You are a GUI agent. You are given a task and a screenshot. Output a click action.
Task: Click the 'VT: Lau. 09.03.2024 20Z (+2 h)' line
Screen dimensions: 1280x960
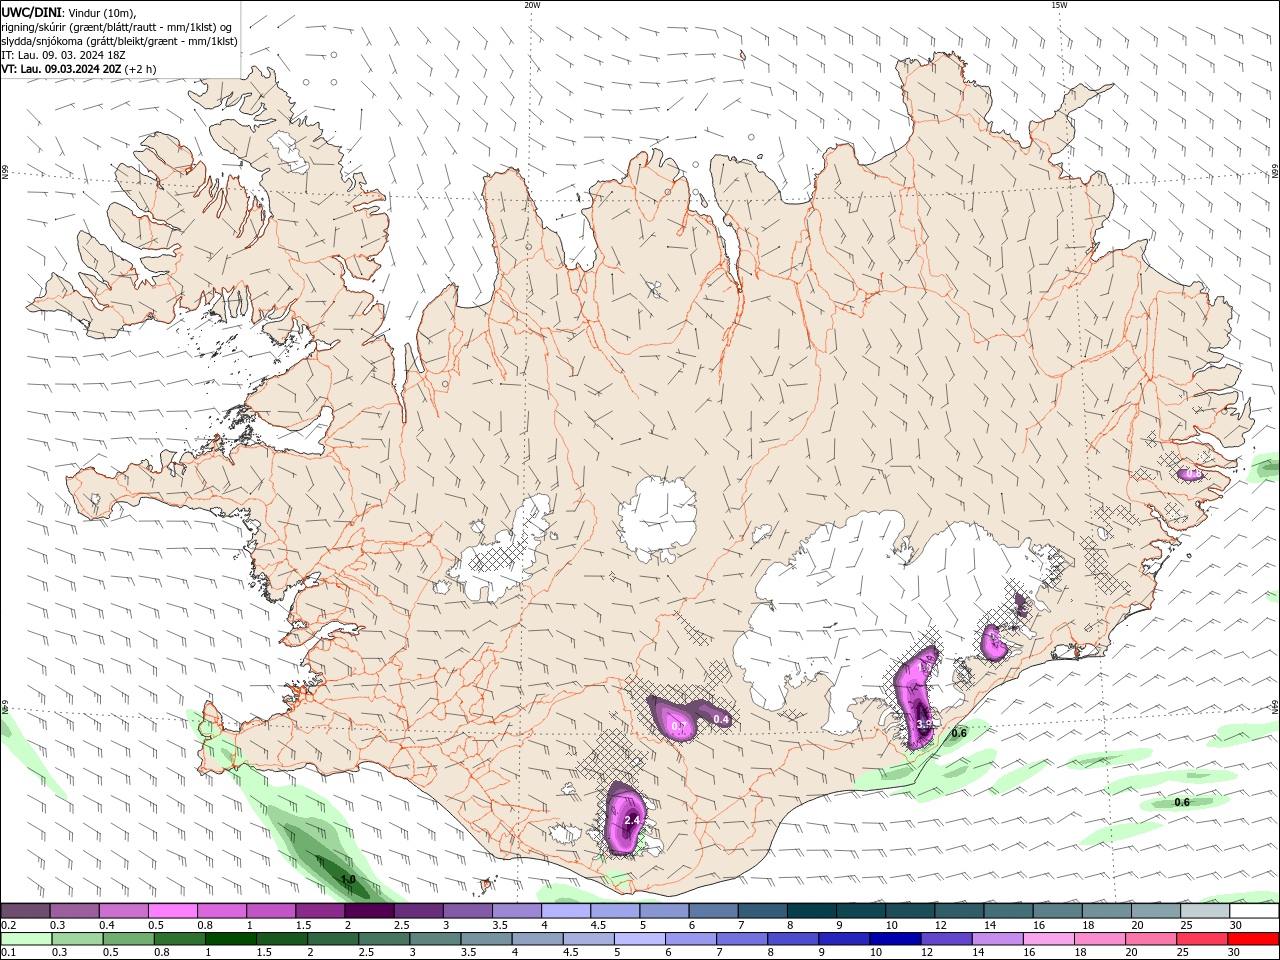click(x=78, y=69)
